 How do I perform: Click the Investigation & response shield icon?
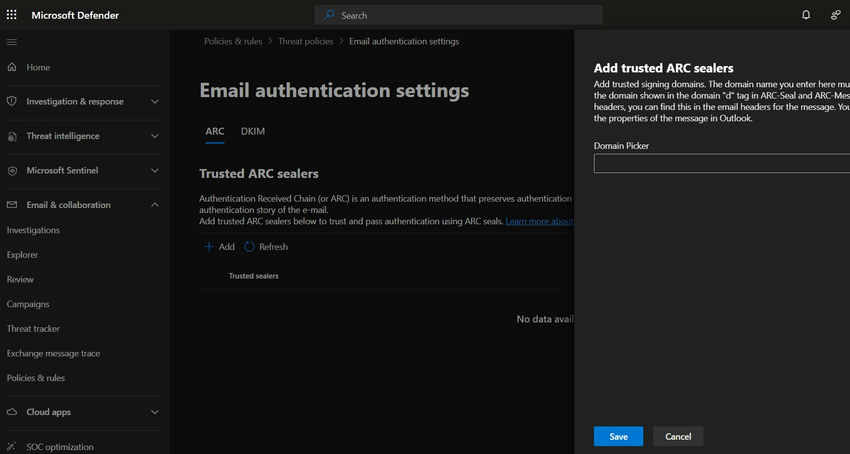[12, 101]
